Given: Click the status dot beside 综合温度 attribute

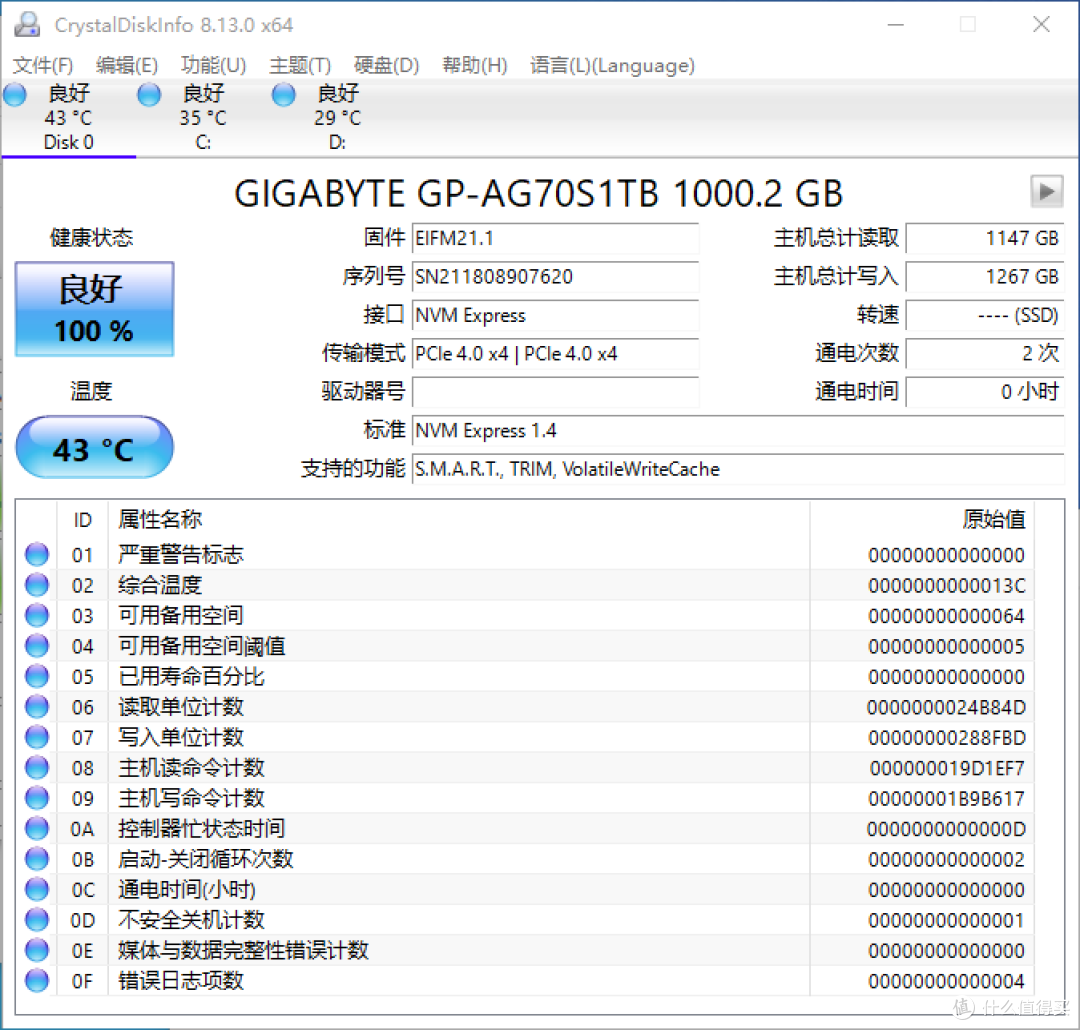Looking at the screenshot, I should [36, 584].
